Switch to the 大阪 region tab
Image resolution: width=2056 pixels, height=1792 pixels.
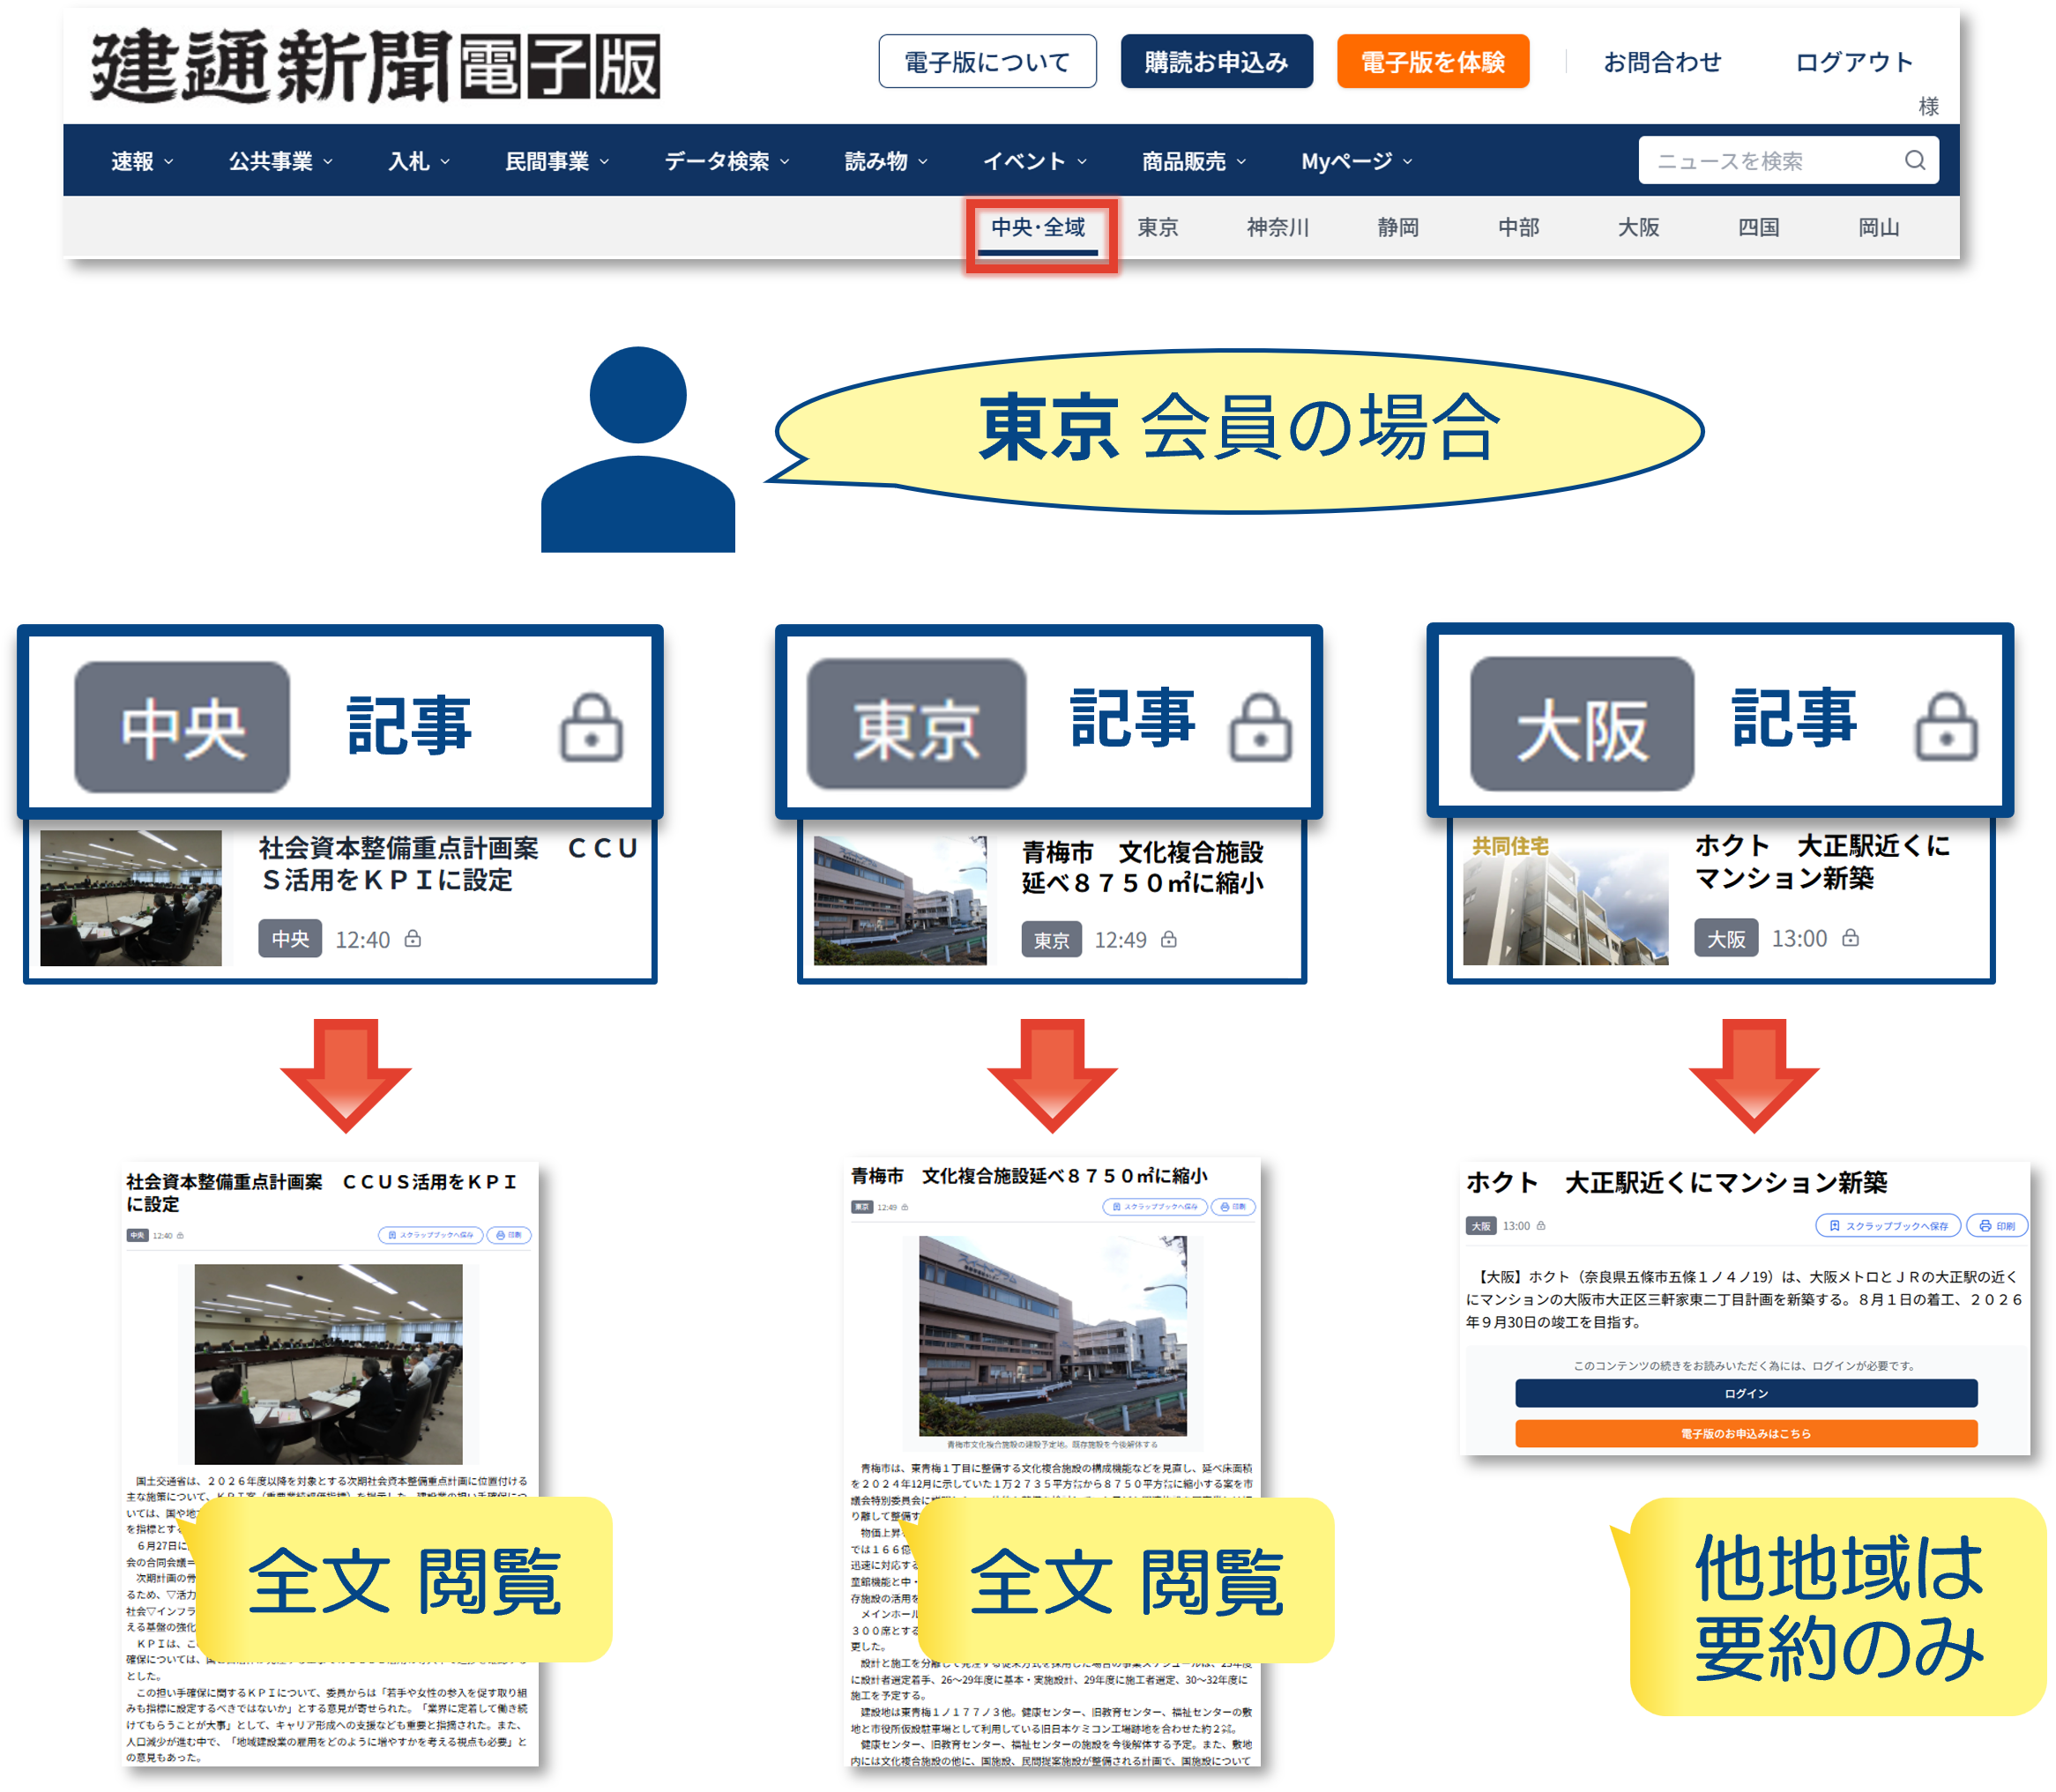click(1638, 228)
